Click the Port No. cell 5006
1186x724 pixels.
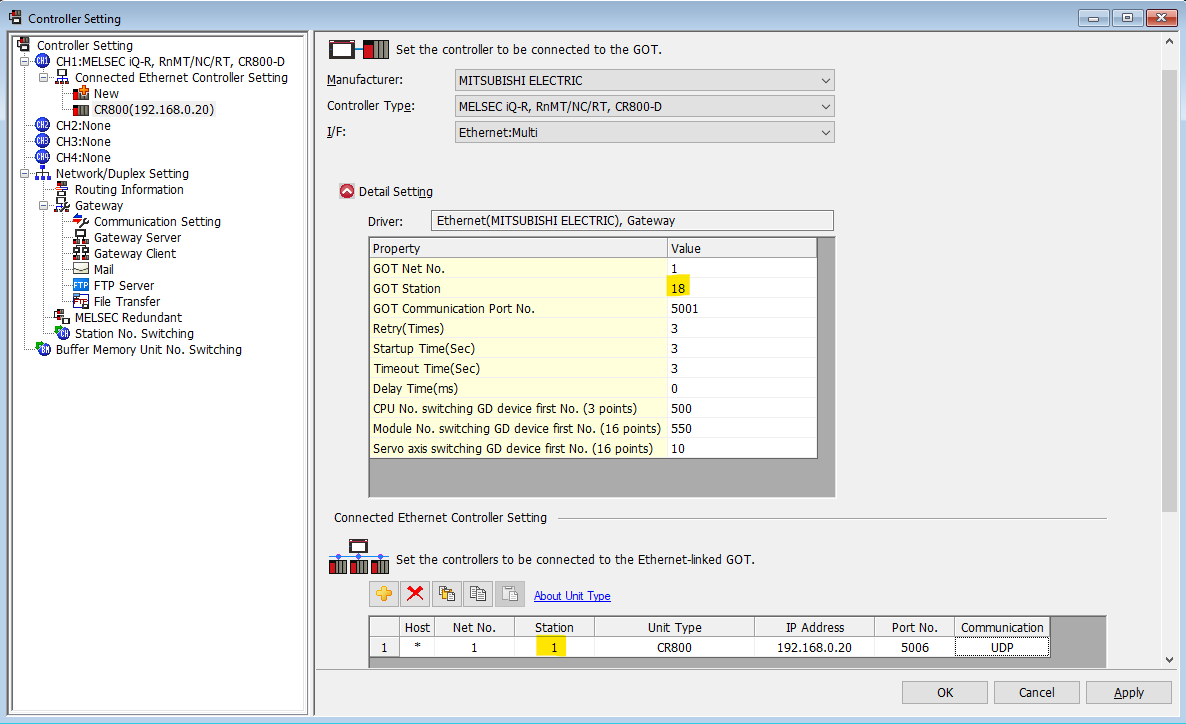[x=914, y=648]
